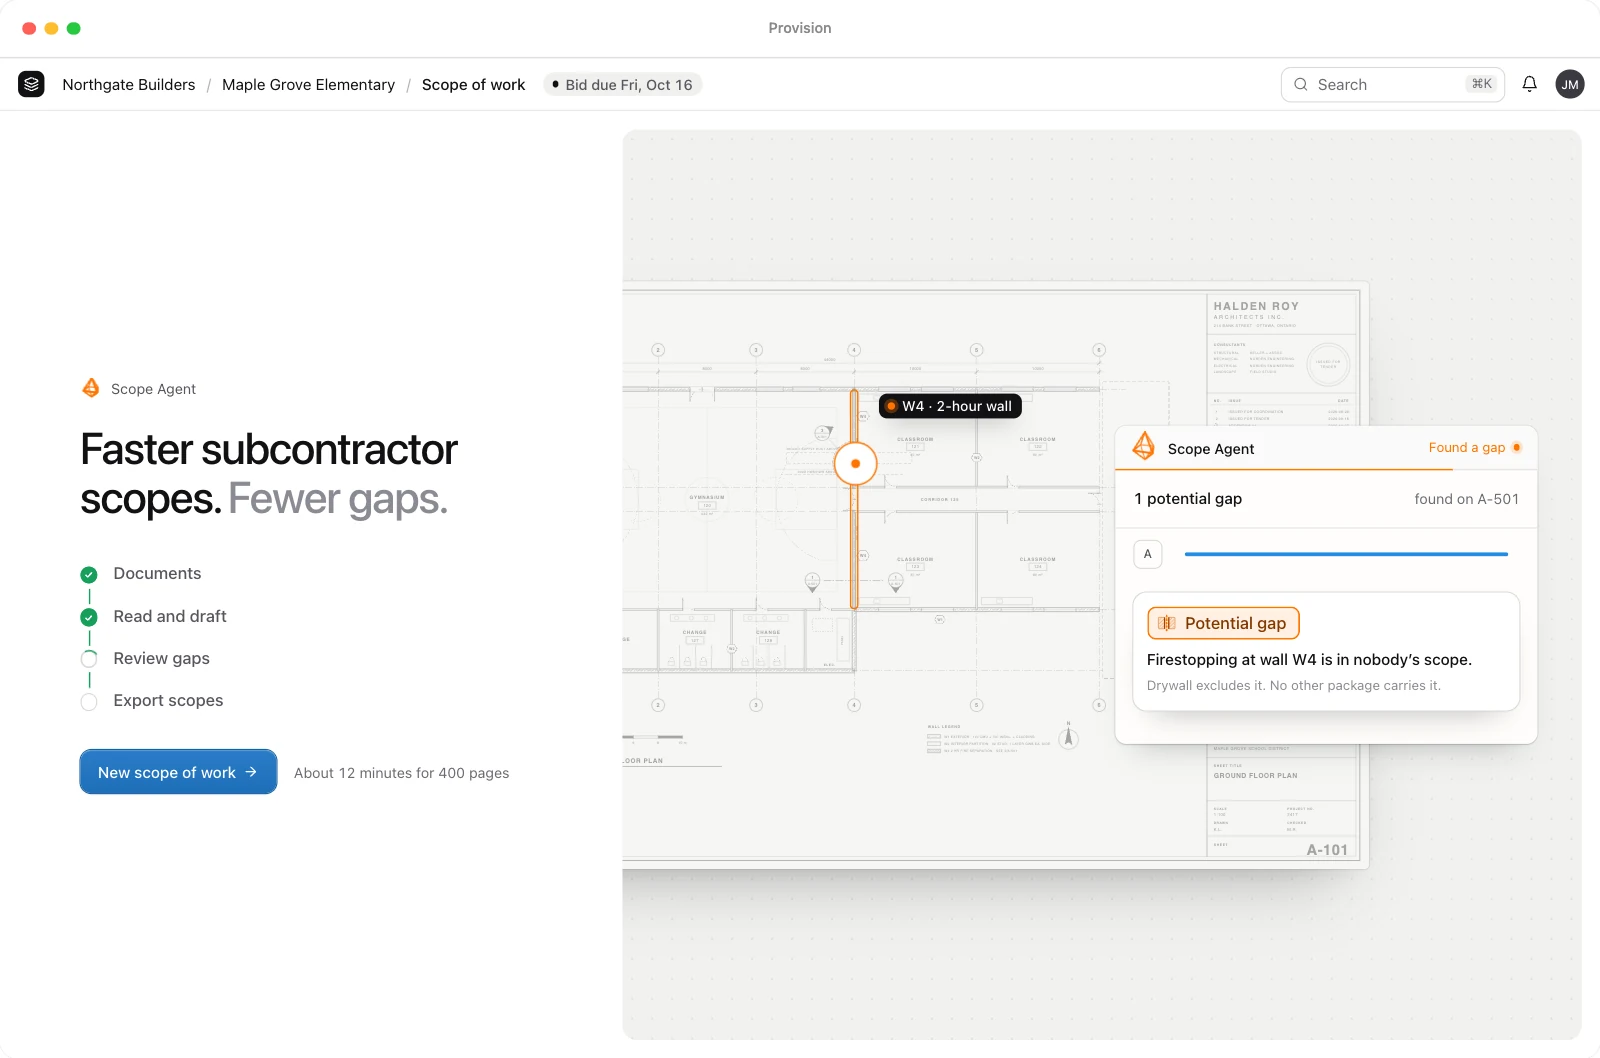The height and width of the screenshot is (1058, 1600).
Task: Click the 'found on A-501' reference
Action: point(1466,499)
